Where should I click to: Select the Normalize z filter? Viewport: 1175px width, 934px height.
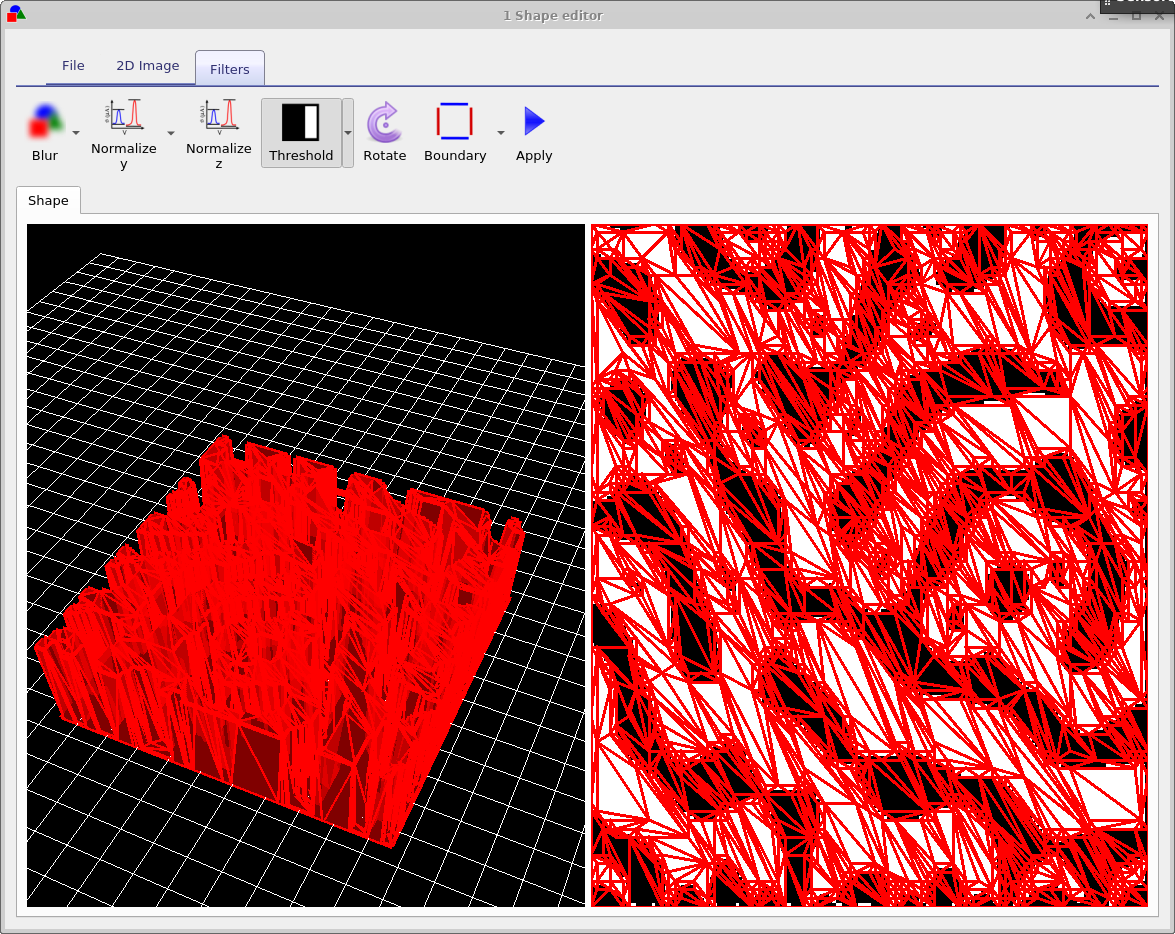(219, 133)
